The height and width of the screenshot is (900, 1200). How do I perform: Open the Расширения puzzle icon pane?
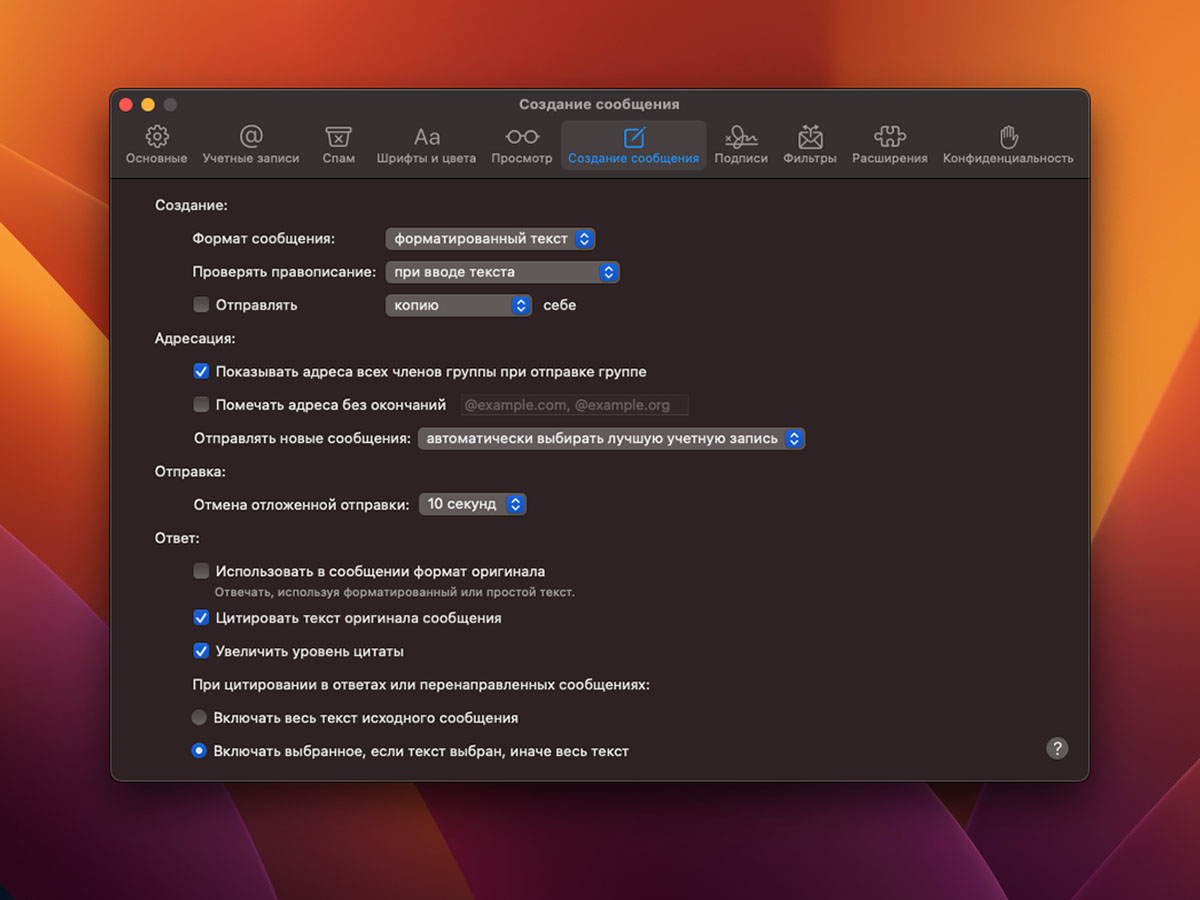[889, 145]
